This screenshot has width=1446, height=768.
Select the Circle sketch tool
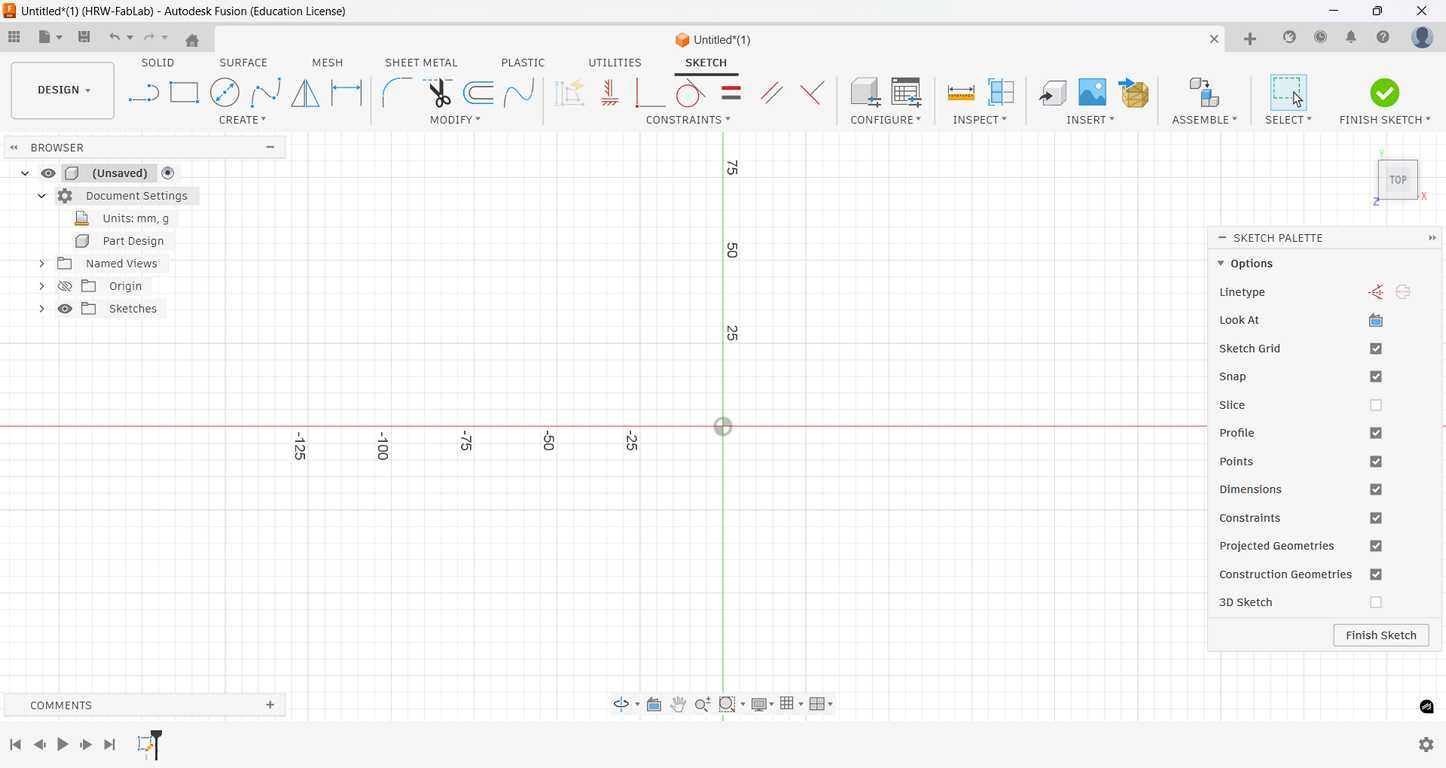click(225, 93)
